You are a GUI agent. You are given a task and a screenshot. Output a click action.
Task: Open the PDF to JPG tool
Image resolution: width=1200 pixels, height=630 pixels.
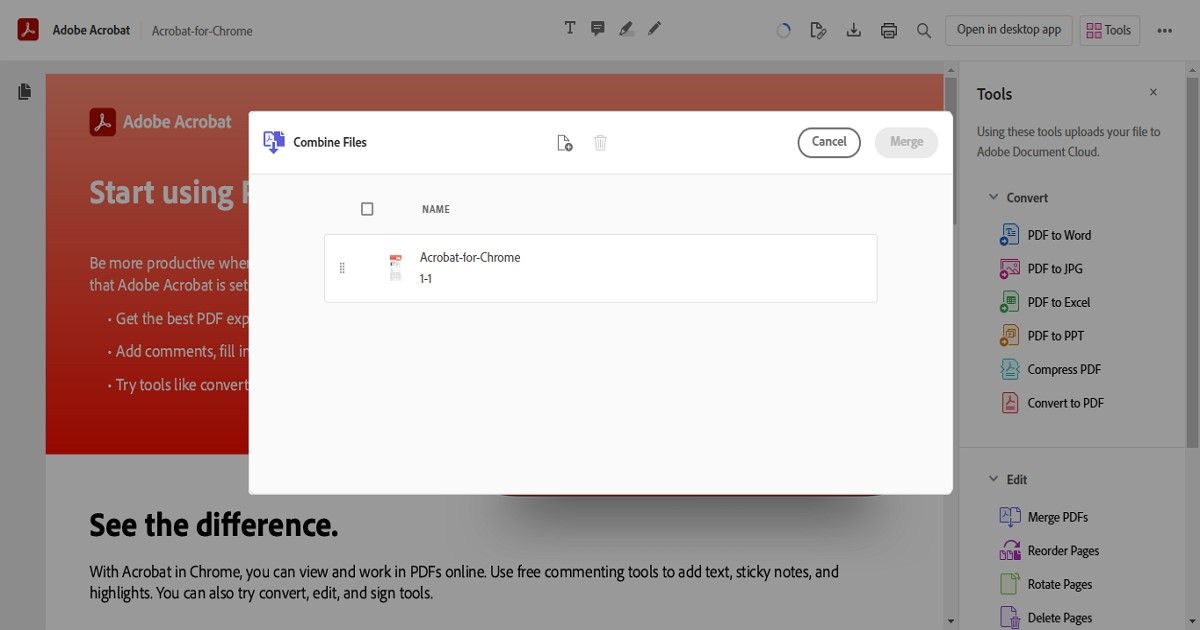1041,269
